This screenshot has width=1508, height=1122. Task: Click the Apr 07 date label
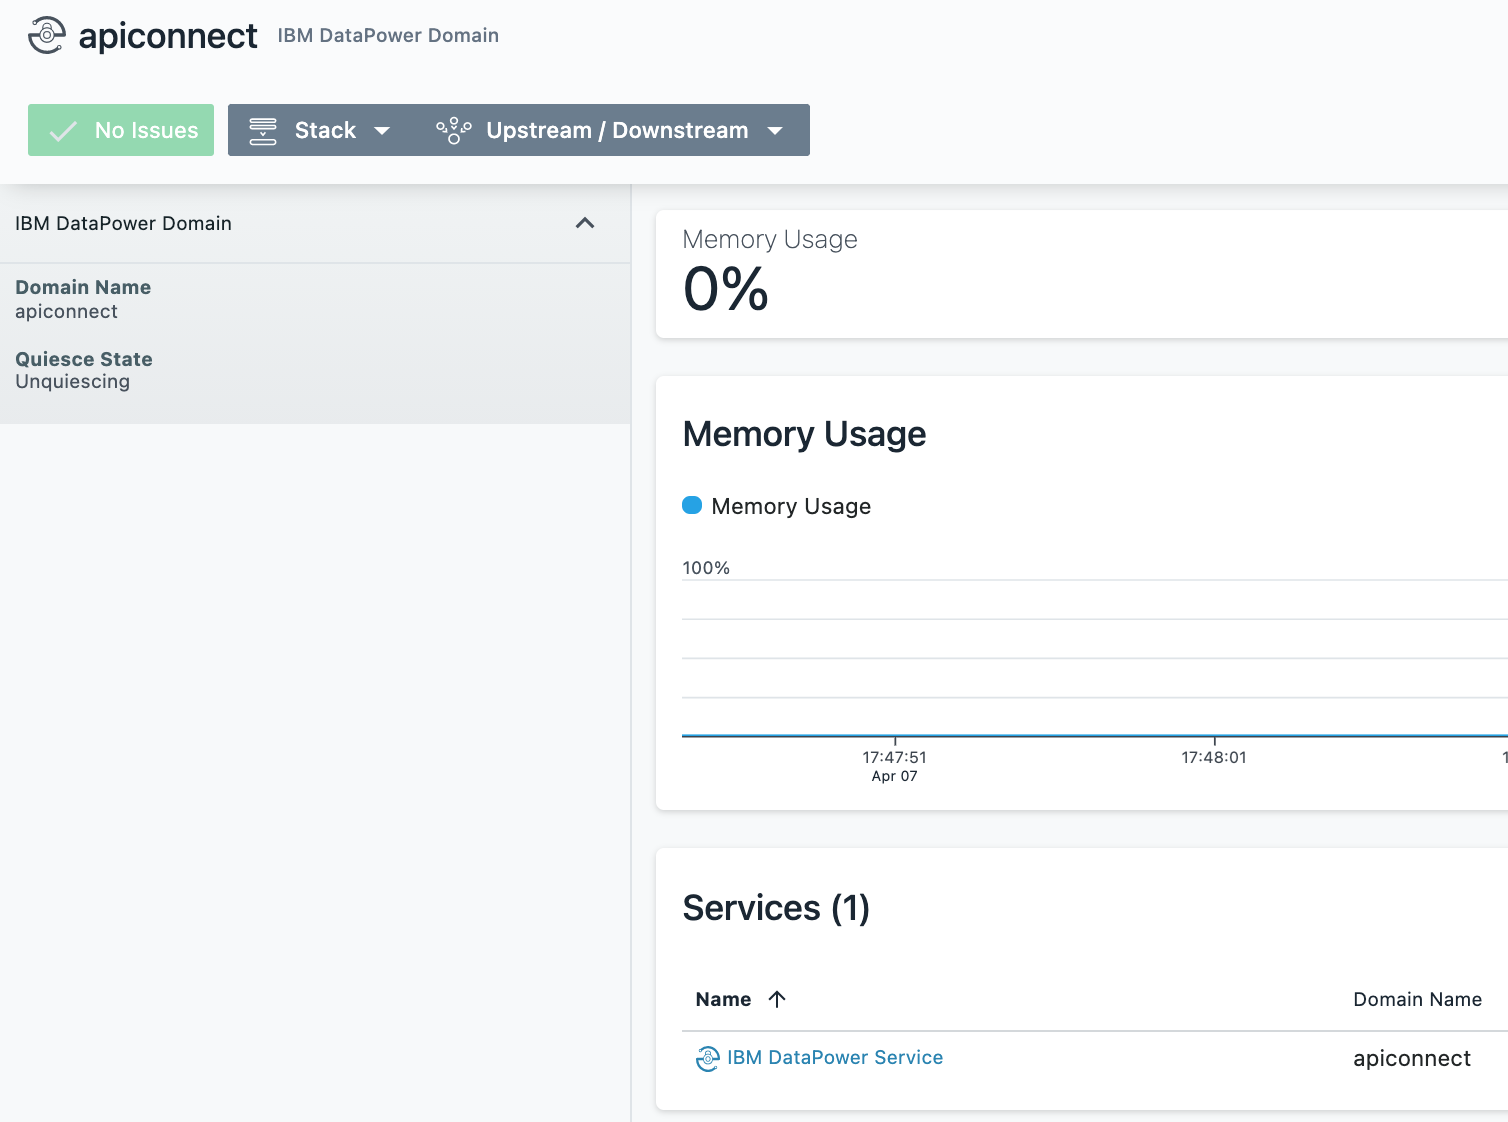click(894, 776)
